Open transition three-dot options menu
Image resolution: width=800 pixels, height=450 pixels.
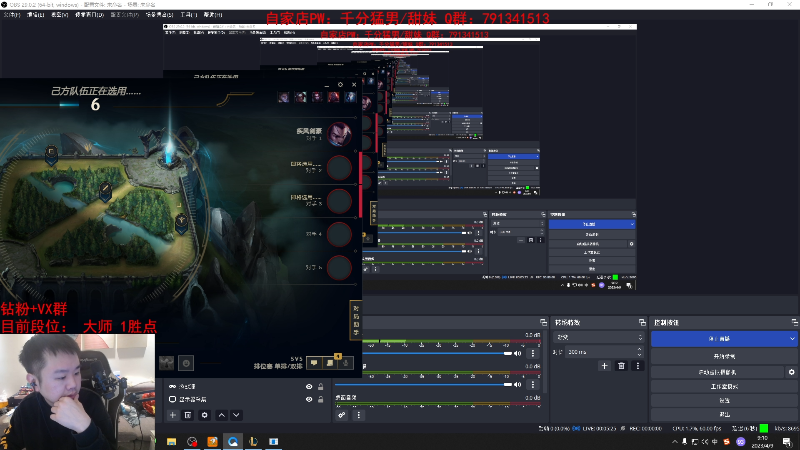coord(638,366)
